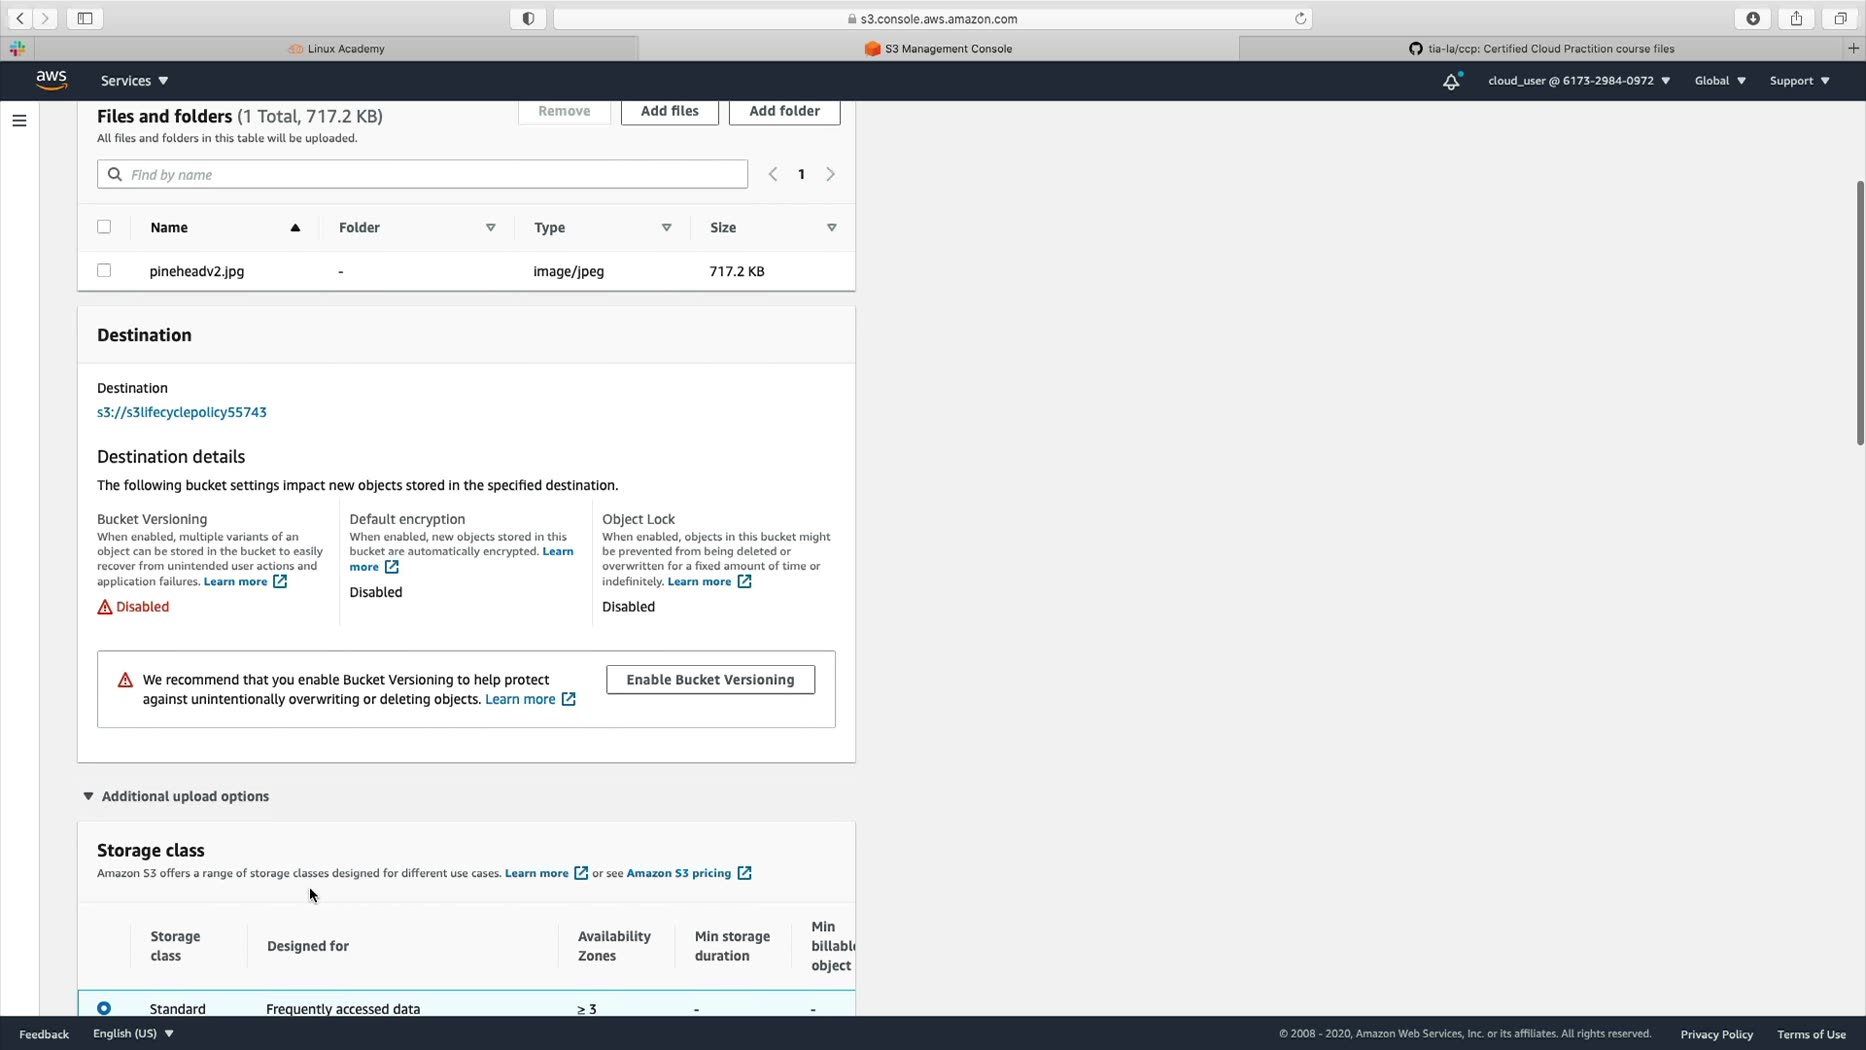Open external link icon for Default encryption Learn more
The width and height of the screenshot is (1866, 1050).
[392, 567]
